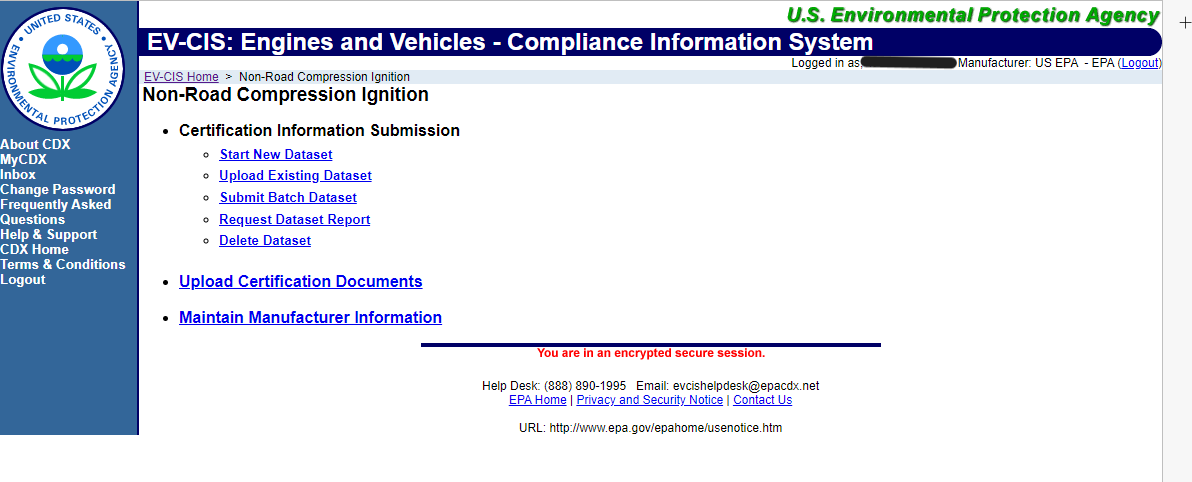The height and width of the screenshot is (482, 1192).
Task: Open Start New Dataset link
Action: (x=276, y=154)
